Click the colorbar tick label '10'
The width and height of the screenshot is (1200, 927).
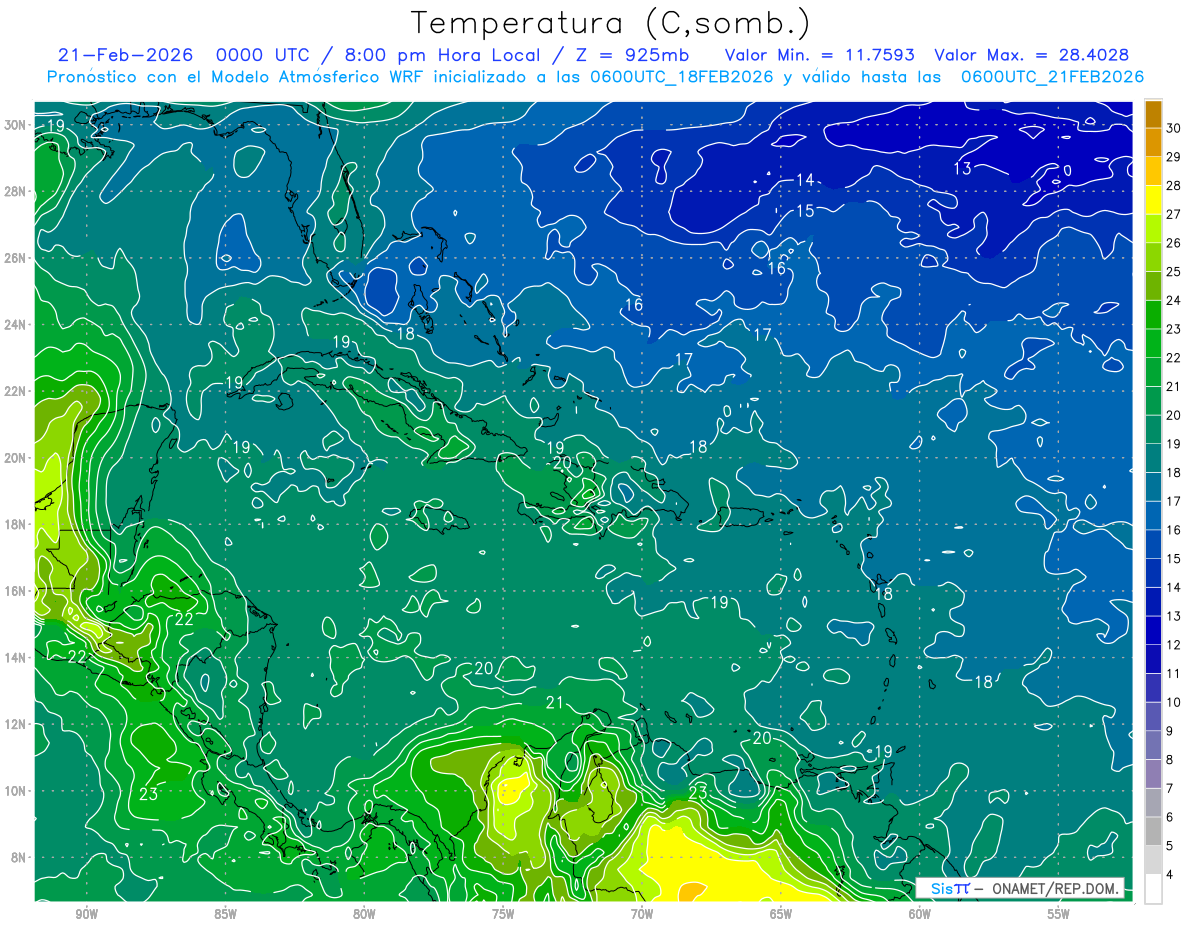pos(1174,702)
